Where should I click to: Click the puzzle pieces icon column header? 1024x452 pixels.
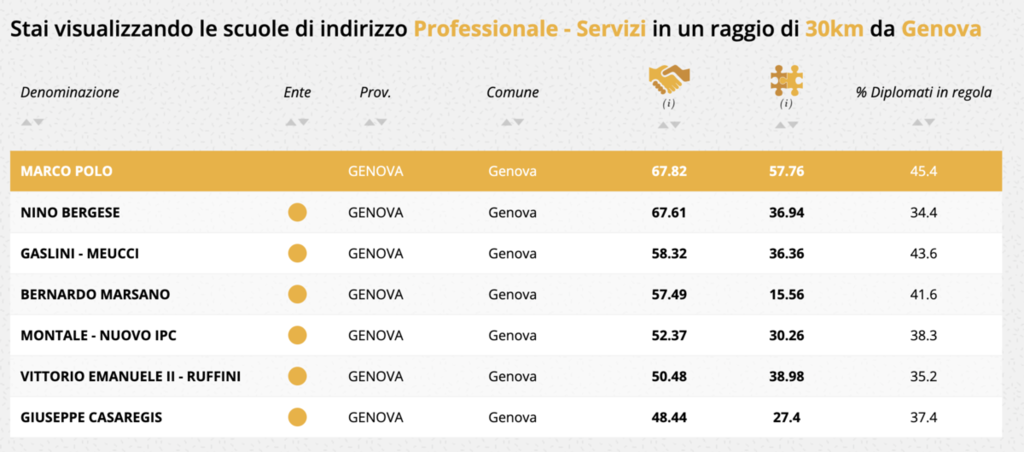click(786, 79)
